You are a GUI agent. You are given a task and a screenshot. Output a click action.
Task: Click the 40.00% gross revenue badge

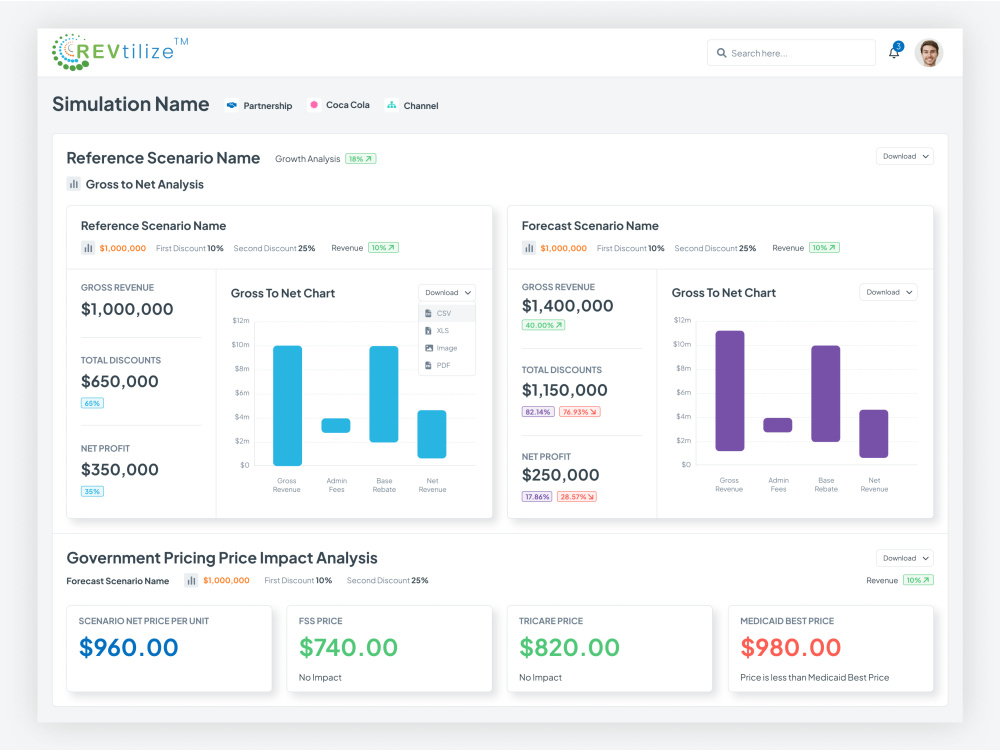click(543, 325)
